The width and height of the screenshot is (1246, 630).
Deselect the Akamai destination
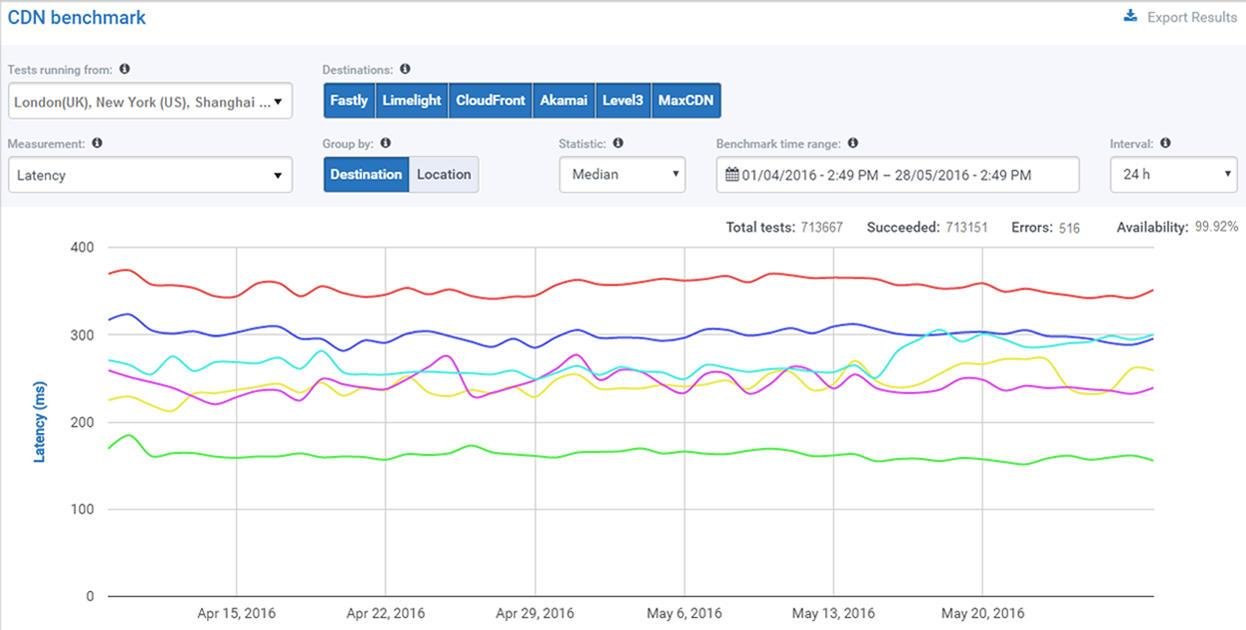point(563,101)
